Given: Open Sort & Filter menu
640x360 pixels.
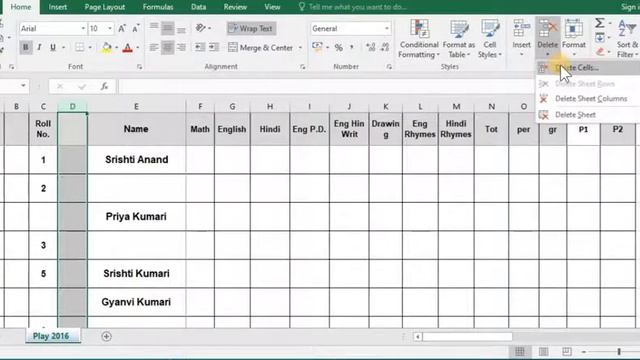Looking at the screenshot, I should [627, 39].
